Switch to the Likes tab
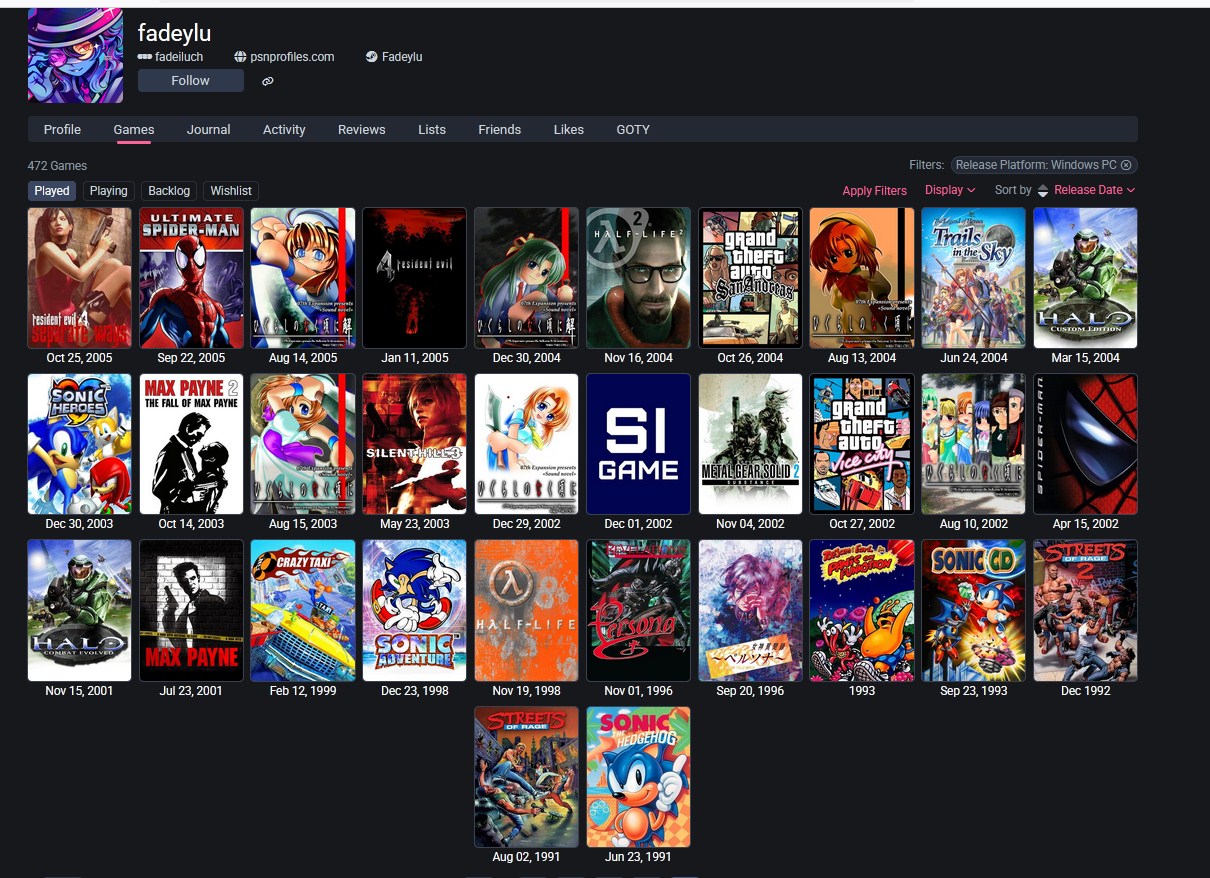The image size is (1210, 878). (x=568, y=129)
